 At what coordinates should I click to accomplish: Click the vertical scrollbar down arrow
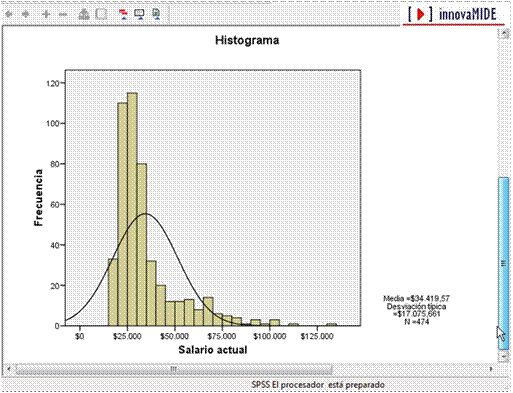click(503, 356)
